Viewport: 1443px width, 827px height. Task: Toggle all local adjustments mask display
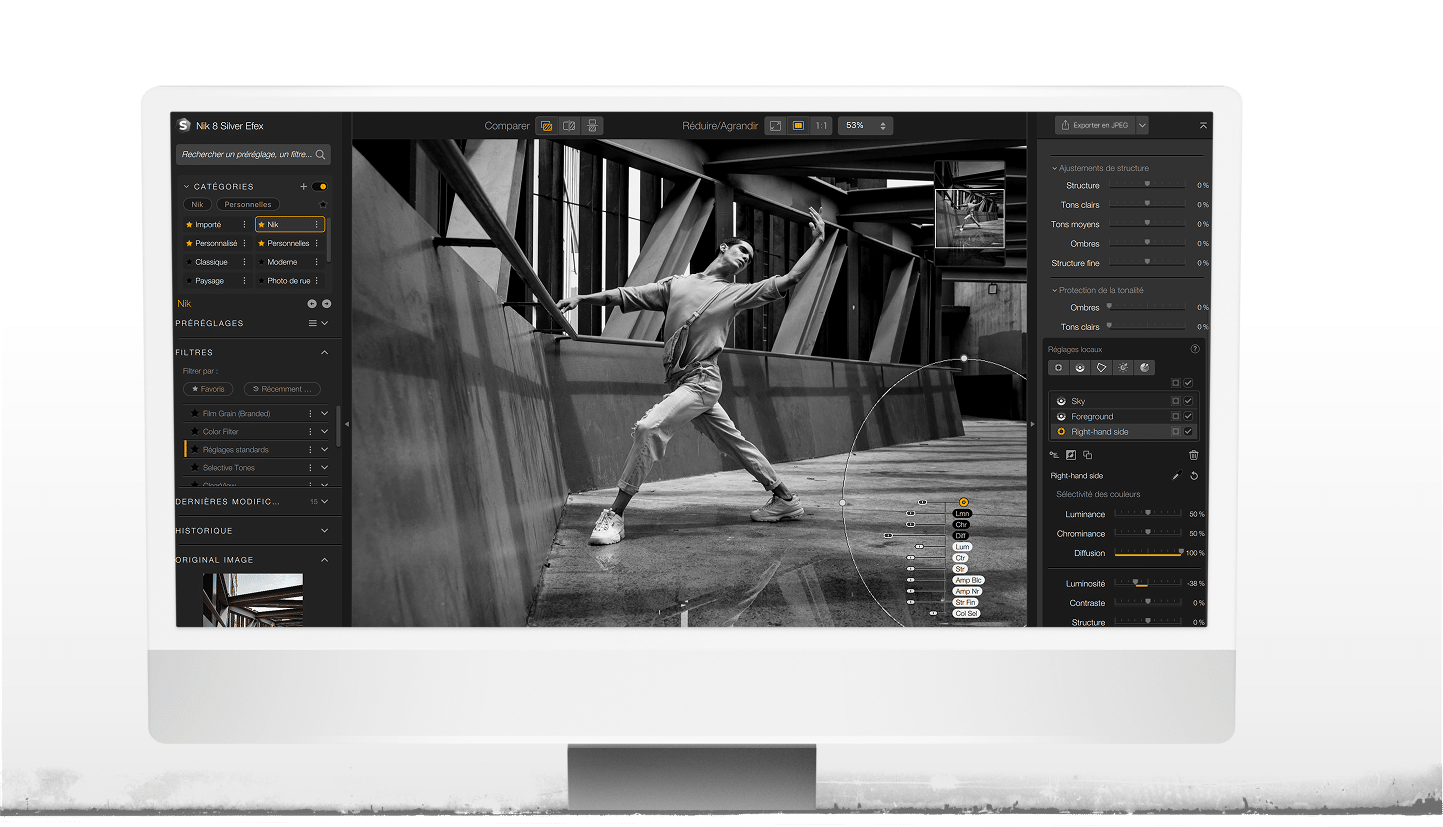(x=1176, y=383)
